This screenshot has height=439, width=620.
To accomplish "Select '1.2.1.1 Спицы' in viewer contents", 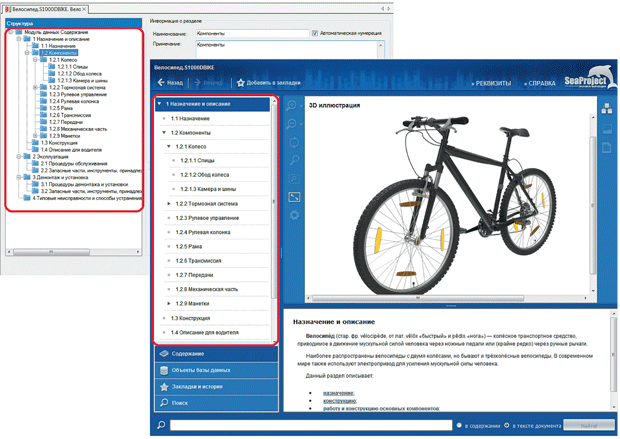I will pyautogui.click(x=197, y=161).
